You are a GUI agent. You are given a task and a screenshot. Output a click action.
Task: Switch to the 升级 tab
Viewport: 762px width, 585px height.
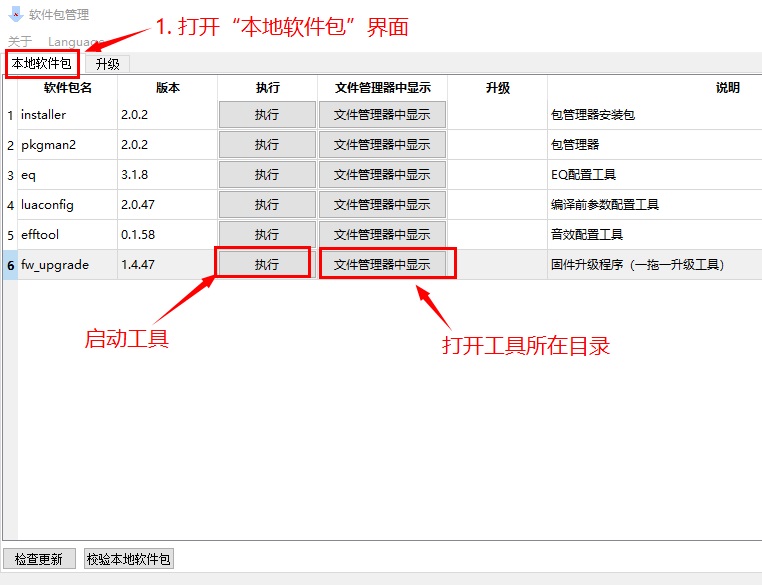click(107, 64)
